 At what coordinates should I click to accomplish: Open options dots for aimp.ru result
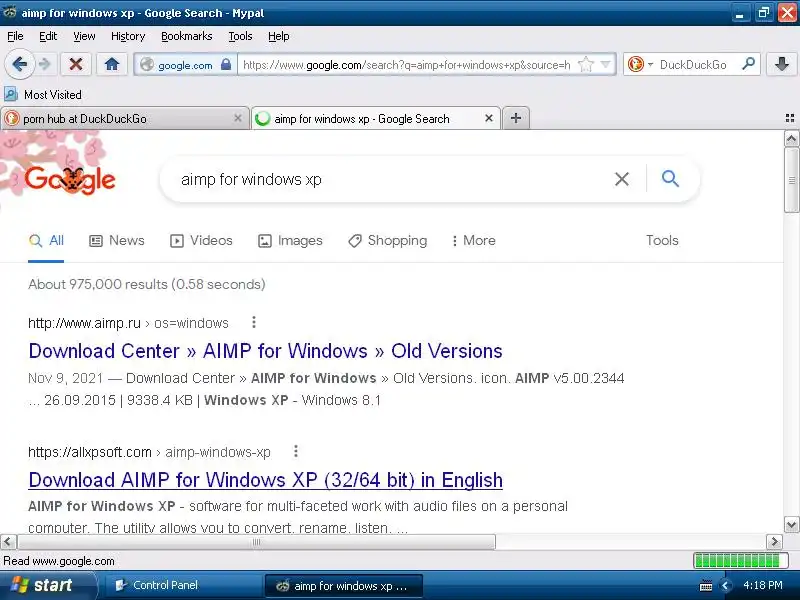tap(254, 322)
